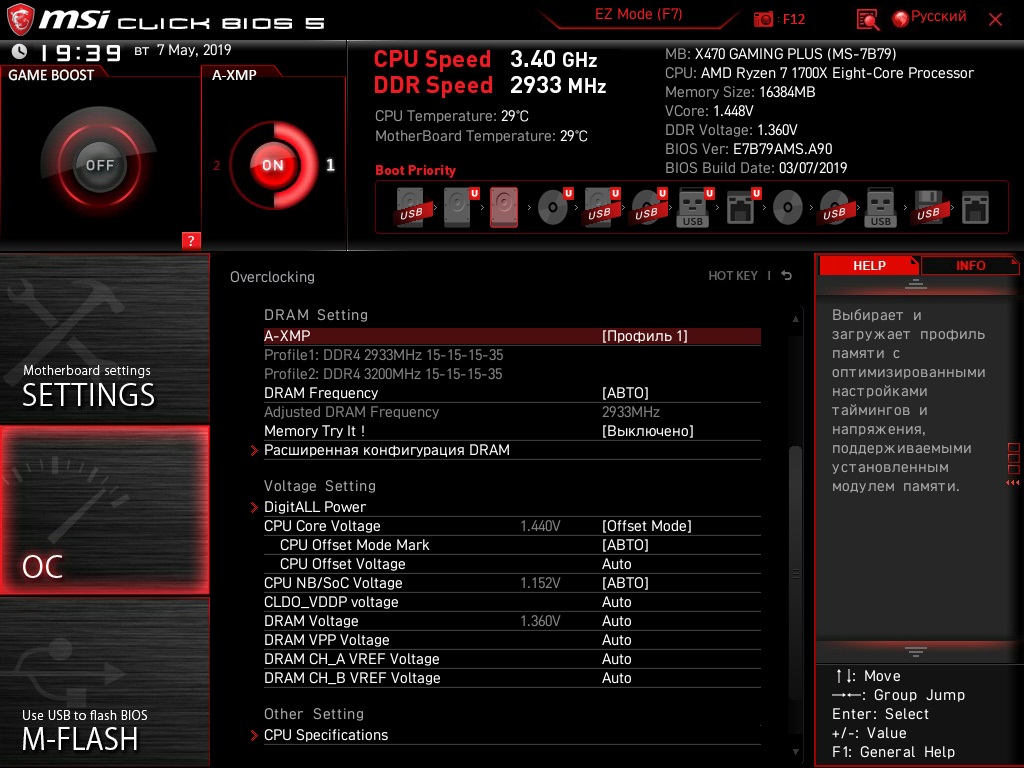
Task: Select the UEFI USB key boot icon
Action: pyautogui.click(x=696, y=208)
